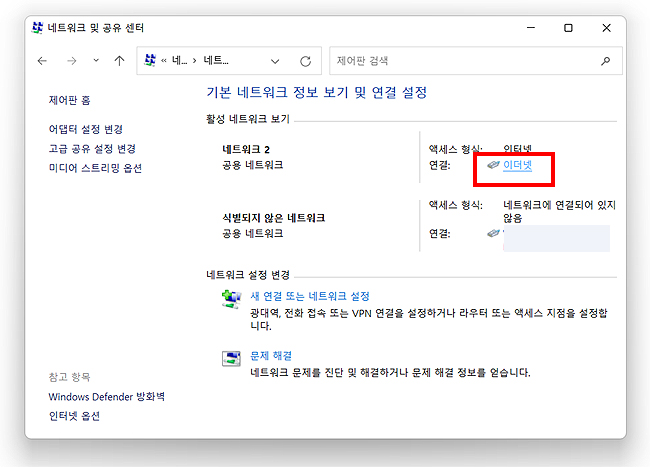This screenshot has width=650, height=467.
Task: Open Windows Defender 방화벽 link
Action: [107, 397]
